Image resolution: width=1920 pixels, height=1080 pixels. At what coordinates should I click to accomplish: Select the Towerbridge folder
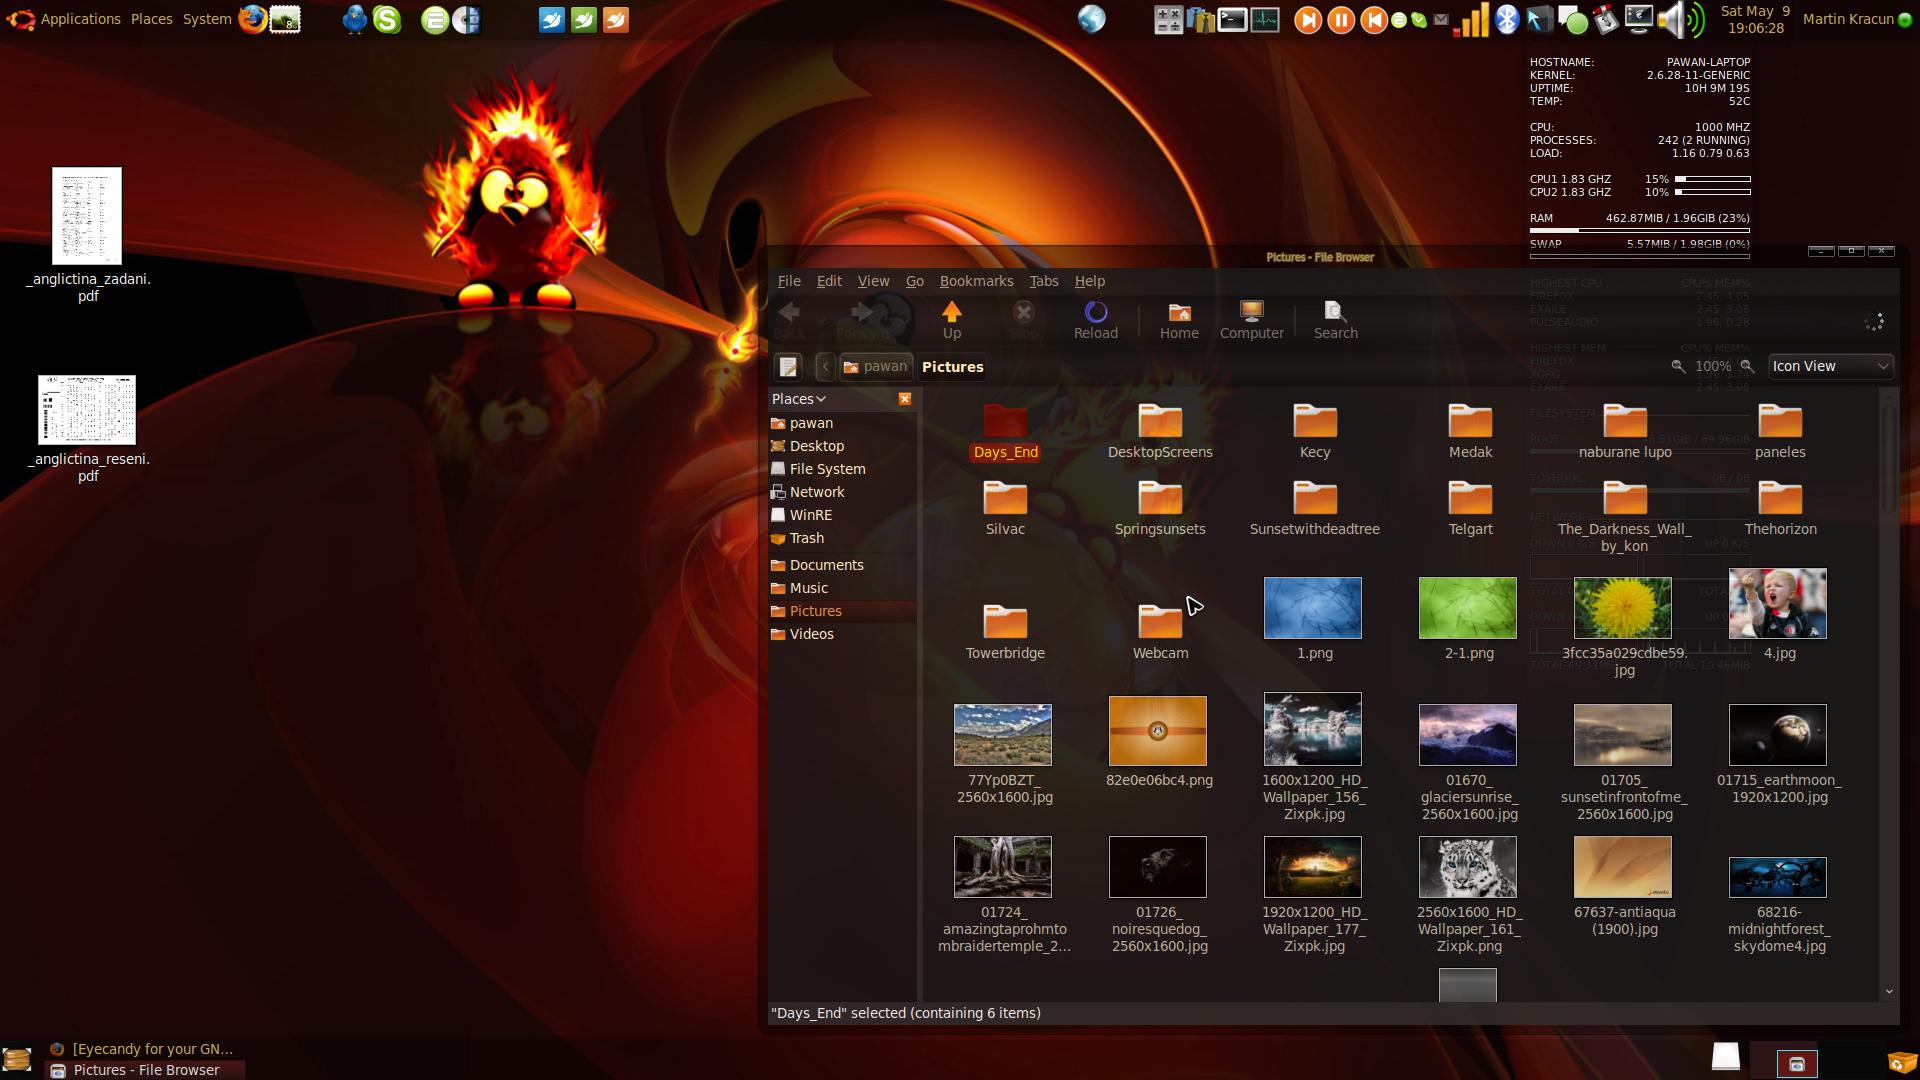[x=1005, y=632]
